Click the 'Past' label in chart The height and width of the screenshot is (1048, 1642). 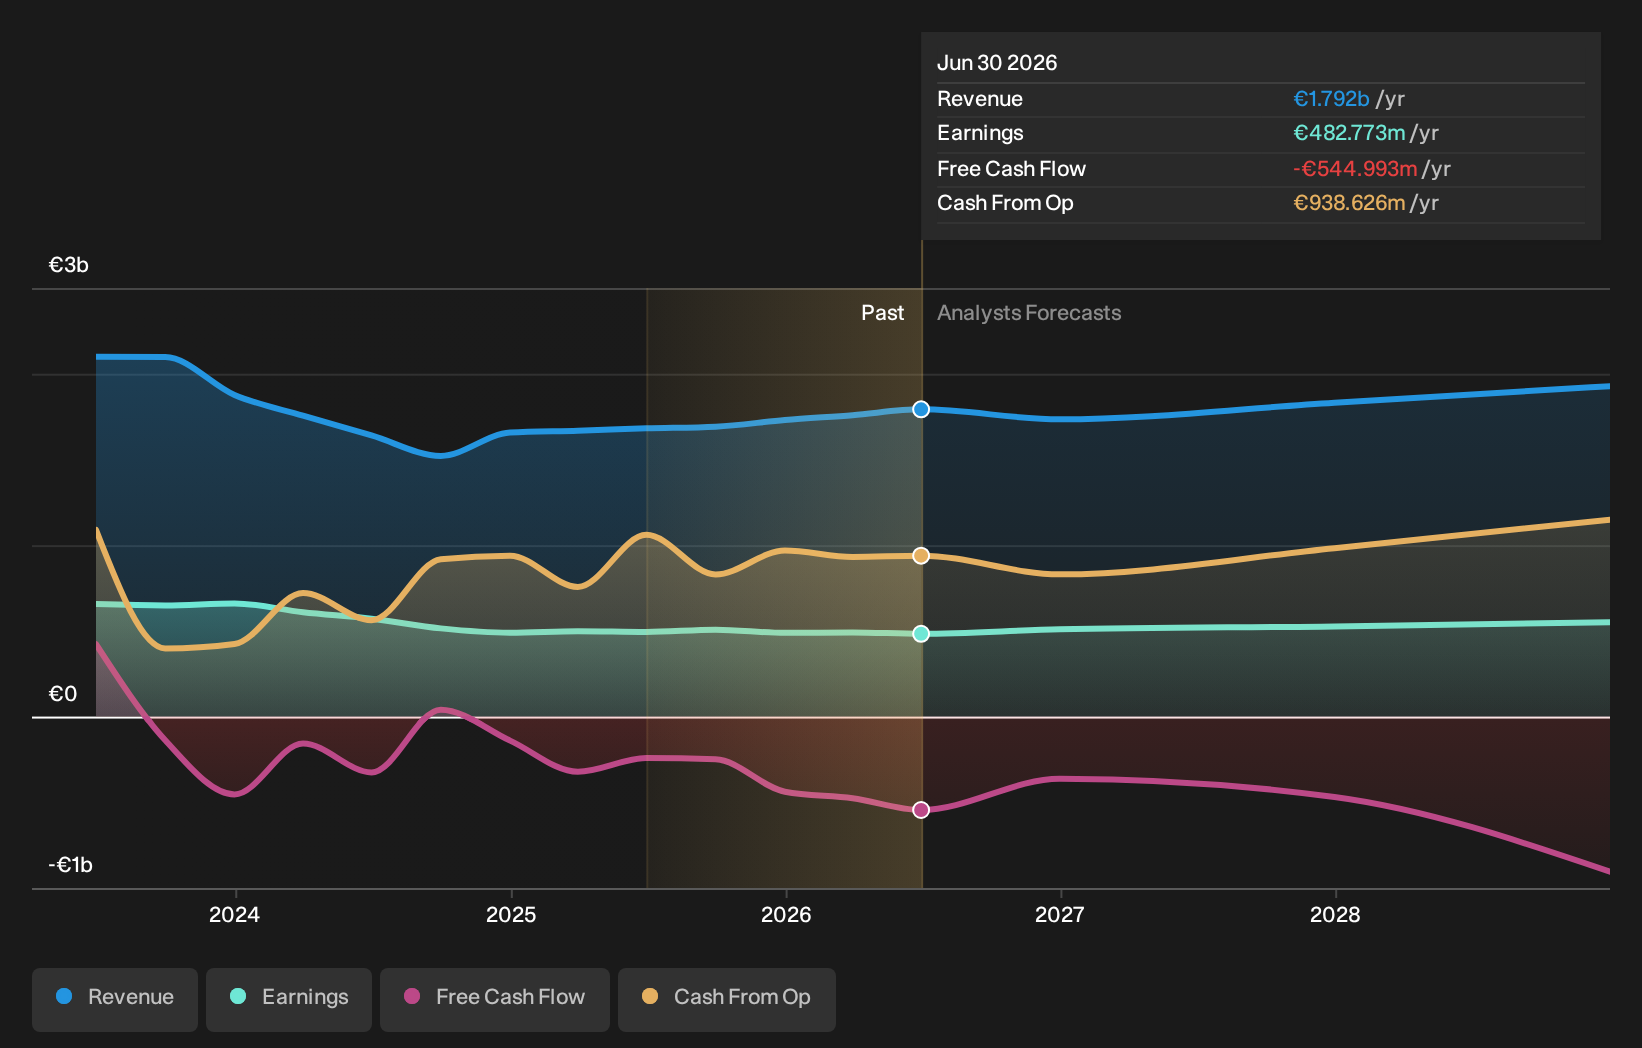pyautogui.click(x=882, y=313)
